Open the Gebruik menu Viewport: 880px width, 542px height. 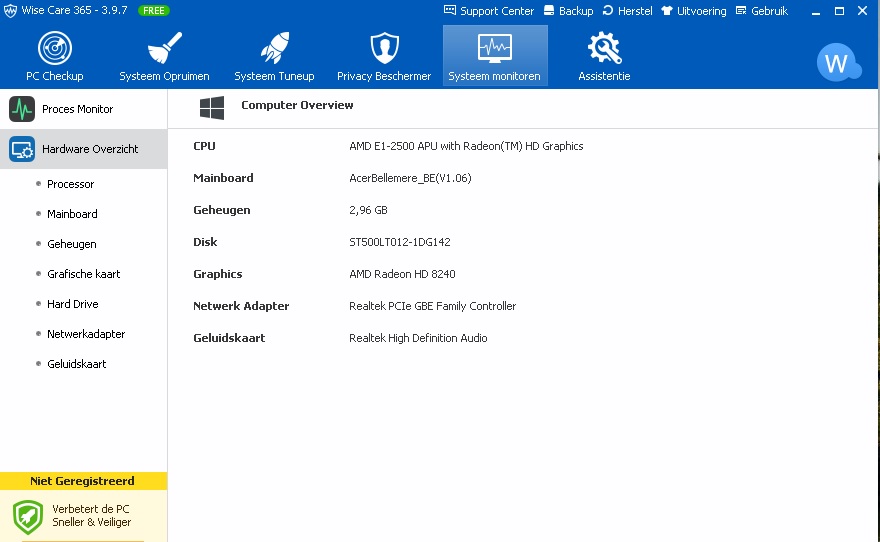(762, 11)
